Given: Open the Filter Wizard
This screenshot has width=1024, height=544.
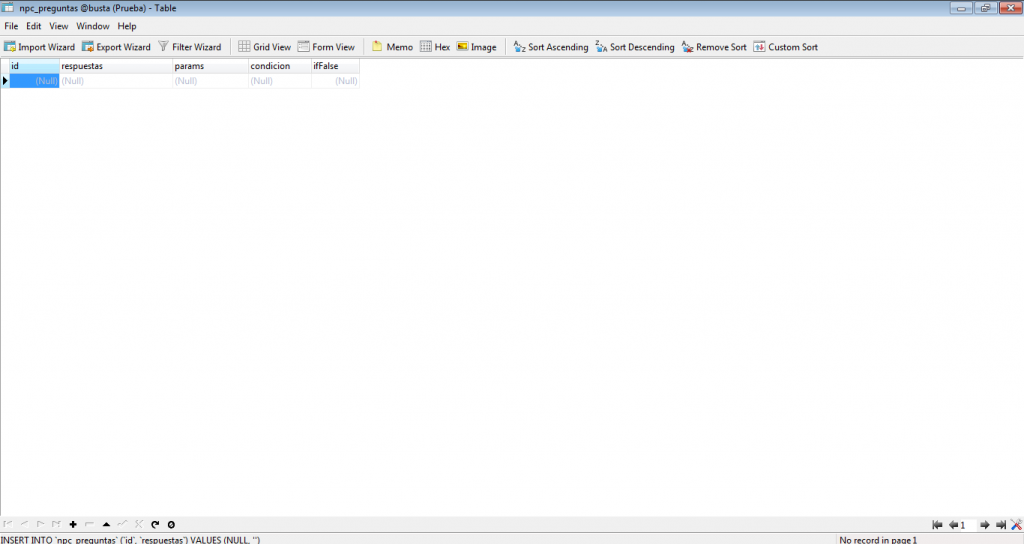Looking at the screenshot, I should coord(190,47).
